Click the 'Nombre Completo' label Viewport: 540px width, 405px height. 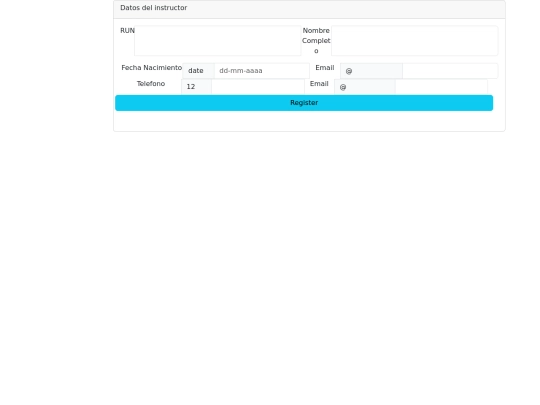pos(316,41)
